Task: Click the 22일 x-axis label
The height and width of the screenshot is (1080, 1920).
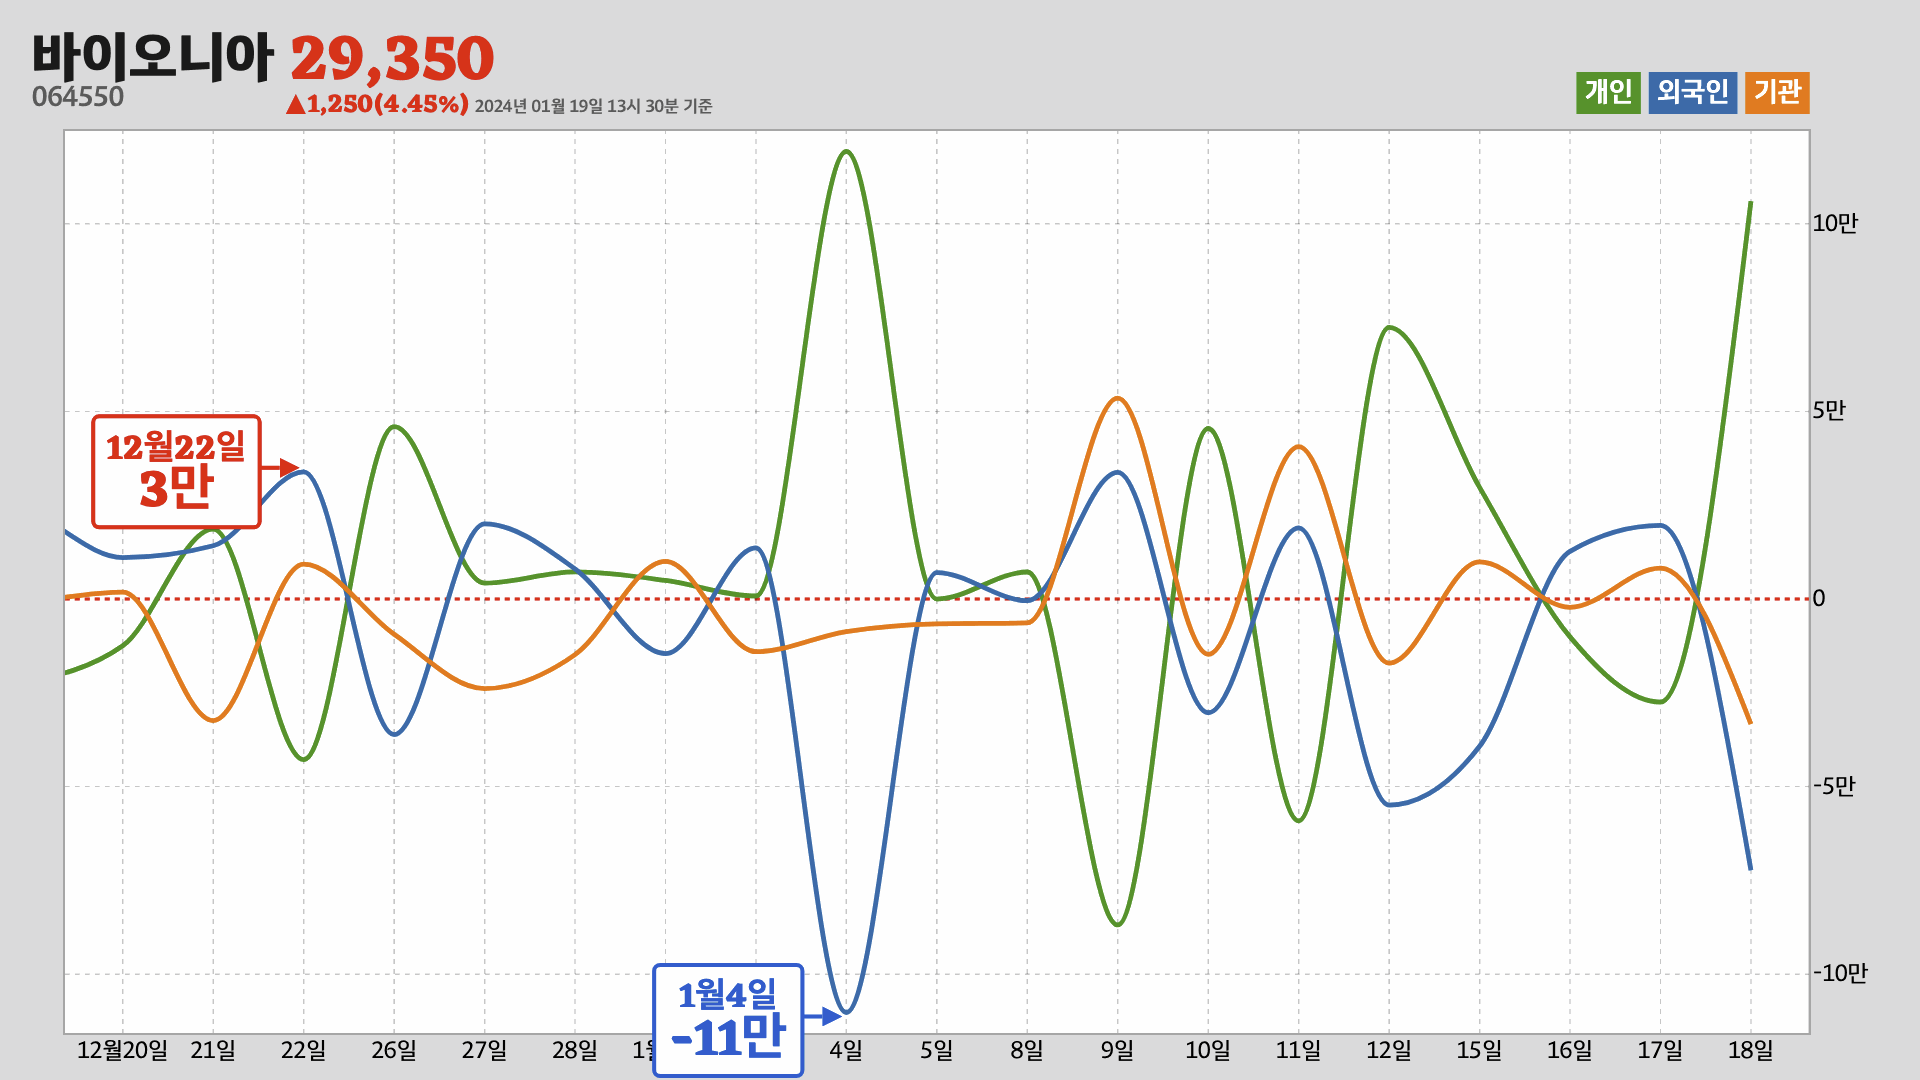Action: tap(303, 1051)
